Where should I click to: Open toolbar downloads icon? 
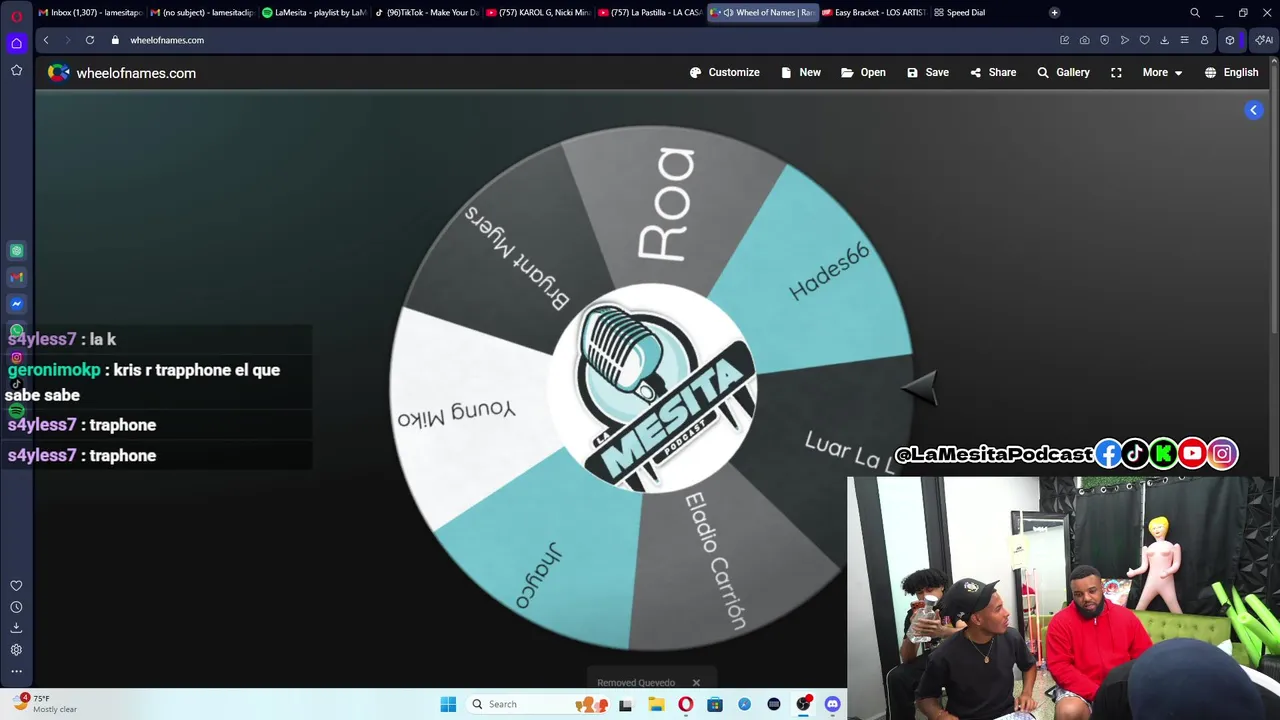(x=1164, y=40)
